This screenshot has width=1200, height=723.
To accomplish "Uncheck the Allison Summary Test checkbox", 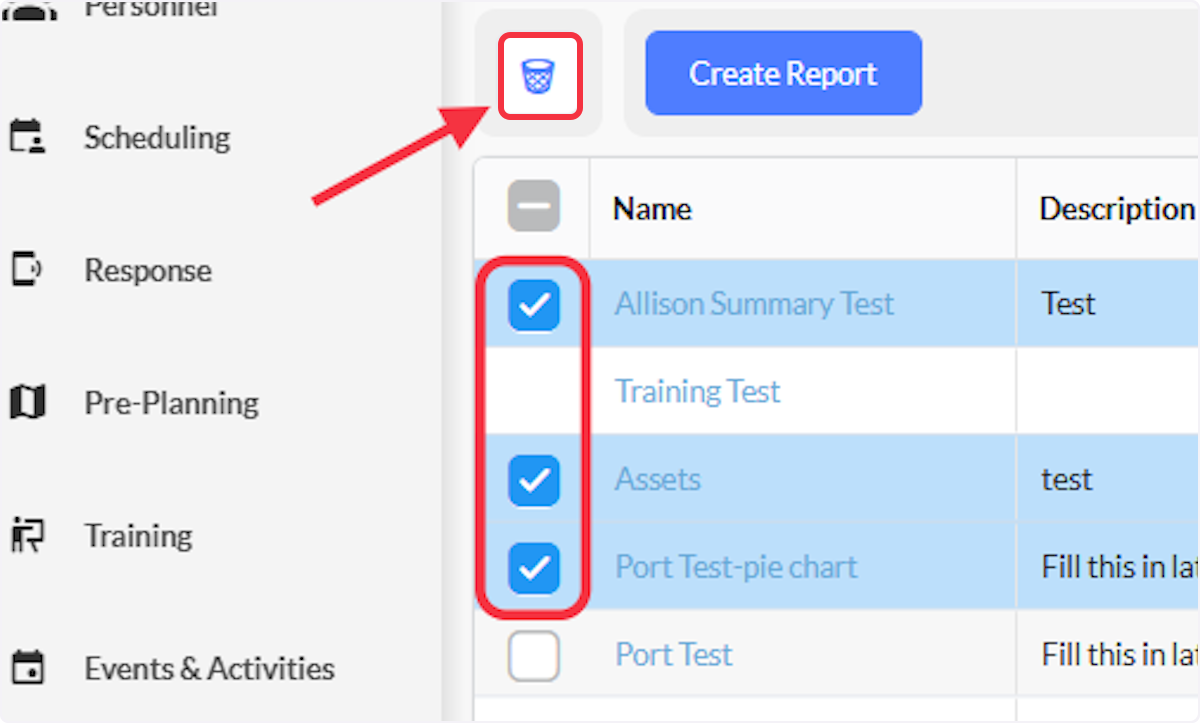I will (x=534, y=304).
